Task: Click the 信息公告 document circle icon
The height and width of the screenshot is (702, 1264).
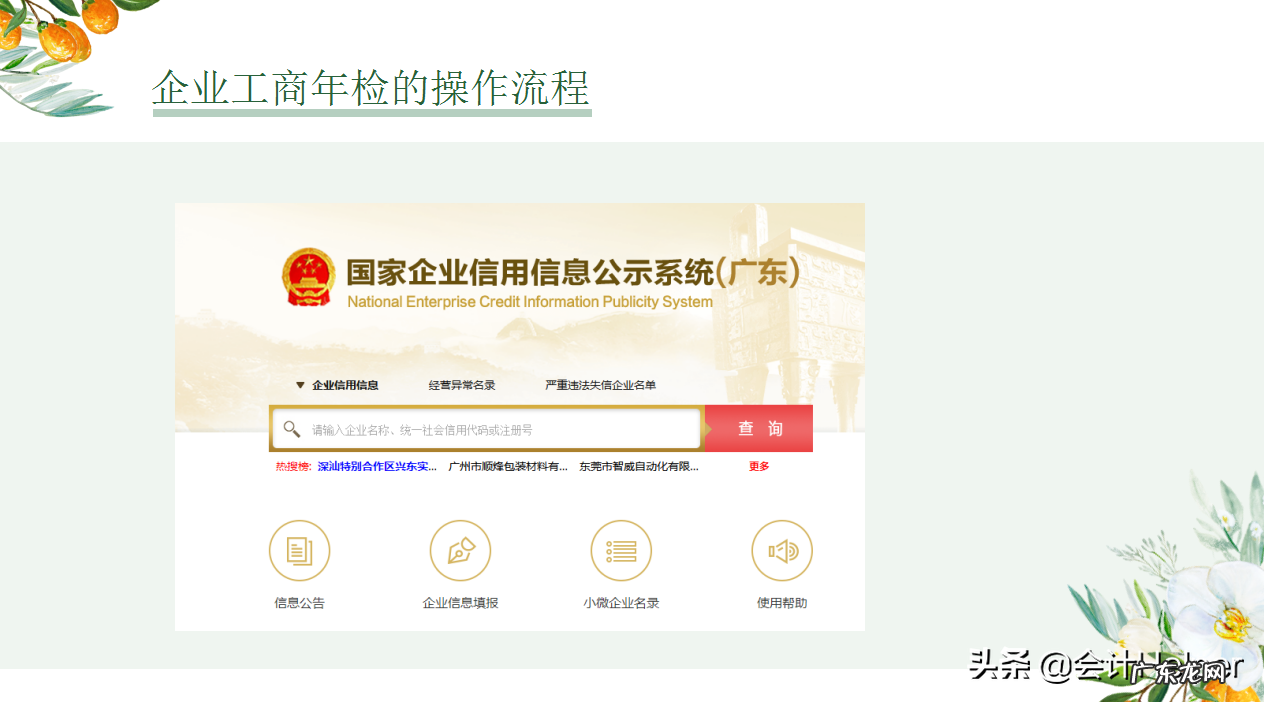Action: pyautogui.click(x=299, y=550)
